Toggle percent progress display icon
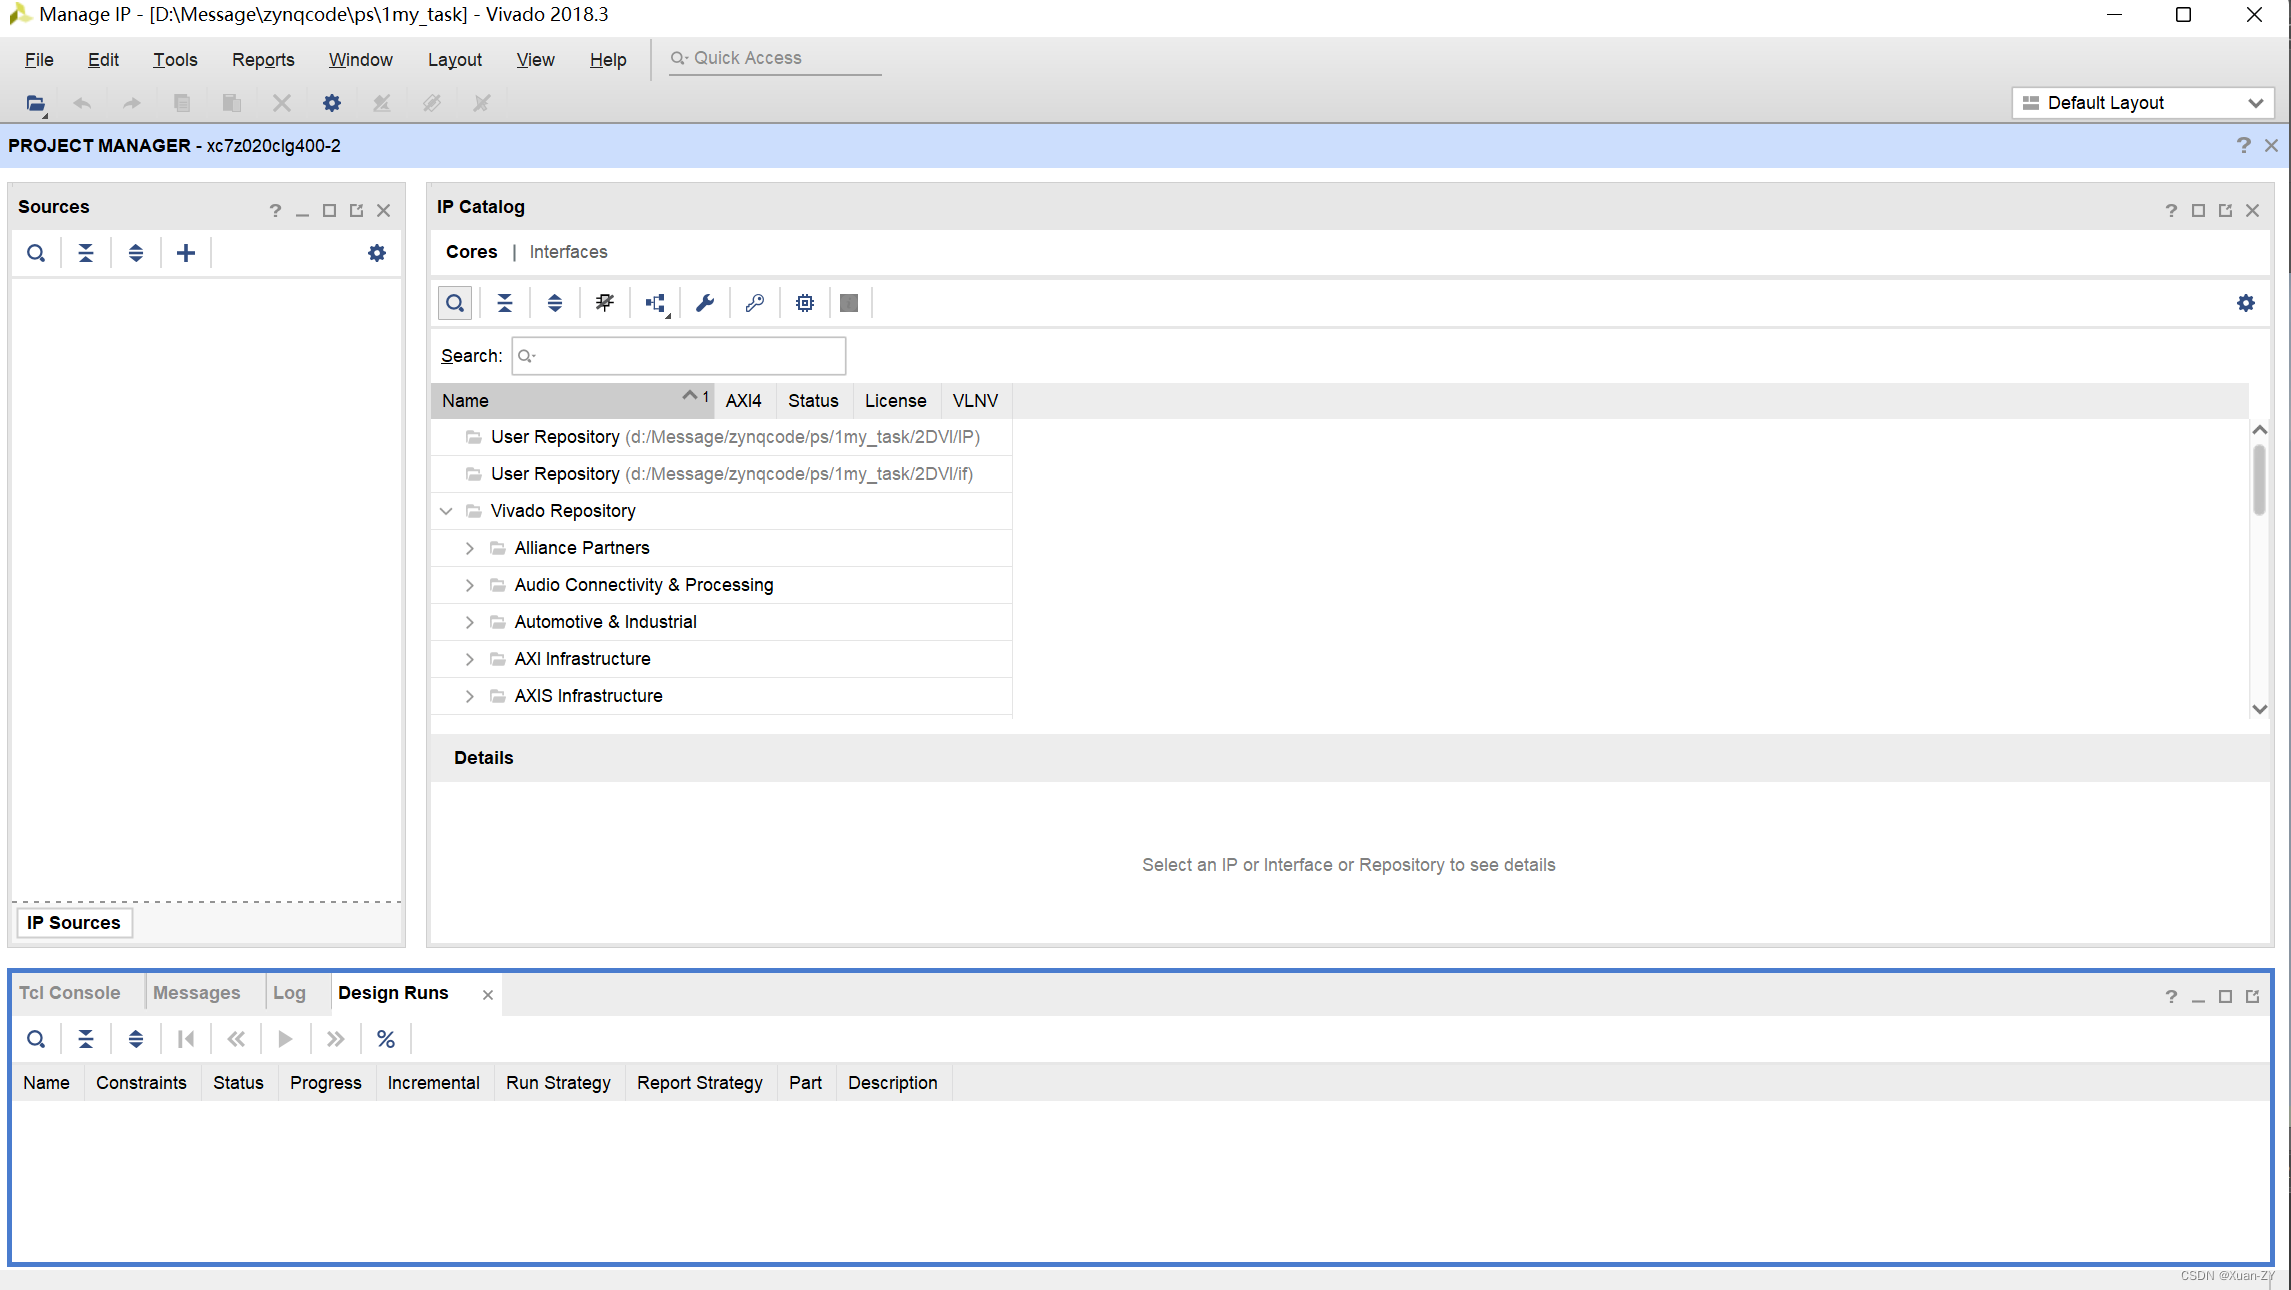Viewport: 2291px width, 1290px height. [x=386, y=1039]
